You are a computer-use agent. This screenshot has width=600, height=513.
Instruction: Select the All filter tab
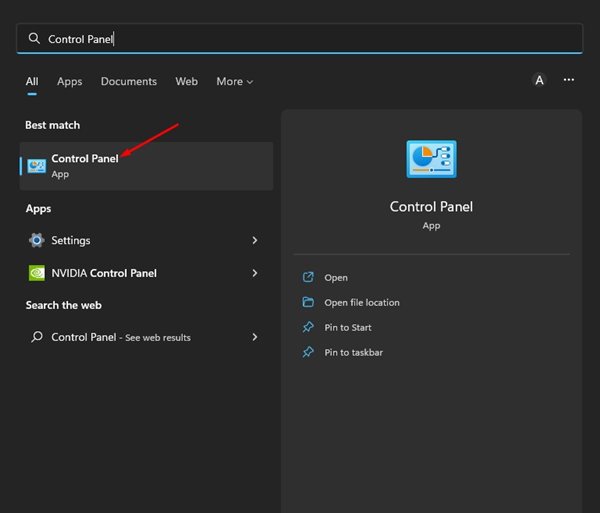click(x=32, y=81)
